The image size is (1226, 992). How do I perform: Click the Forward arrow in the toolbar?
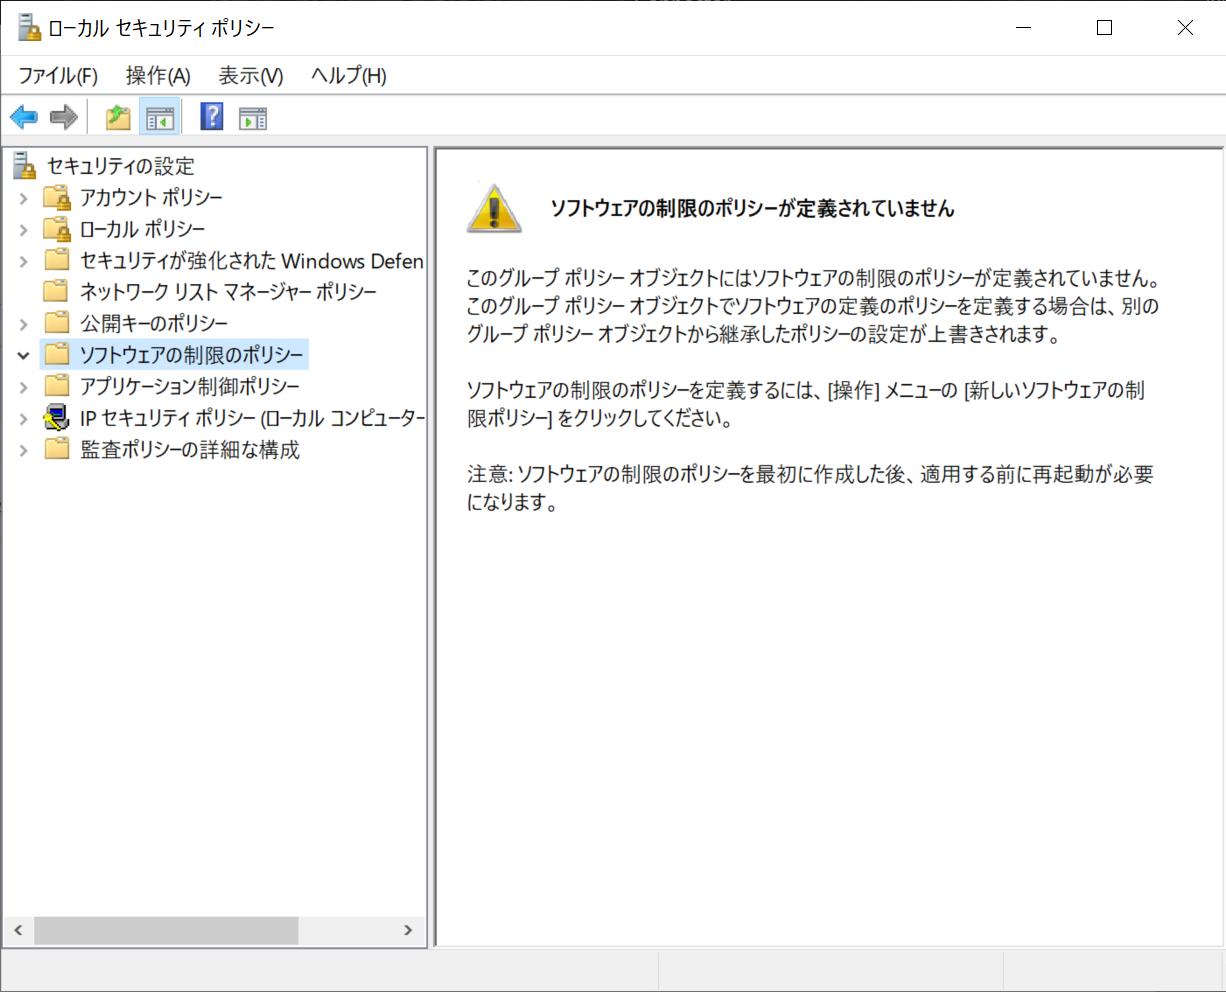click(x=64, y=118)
